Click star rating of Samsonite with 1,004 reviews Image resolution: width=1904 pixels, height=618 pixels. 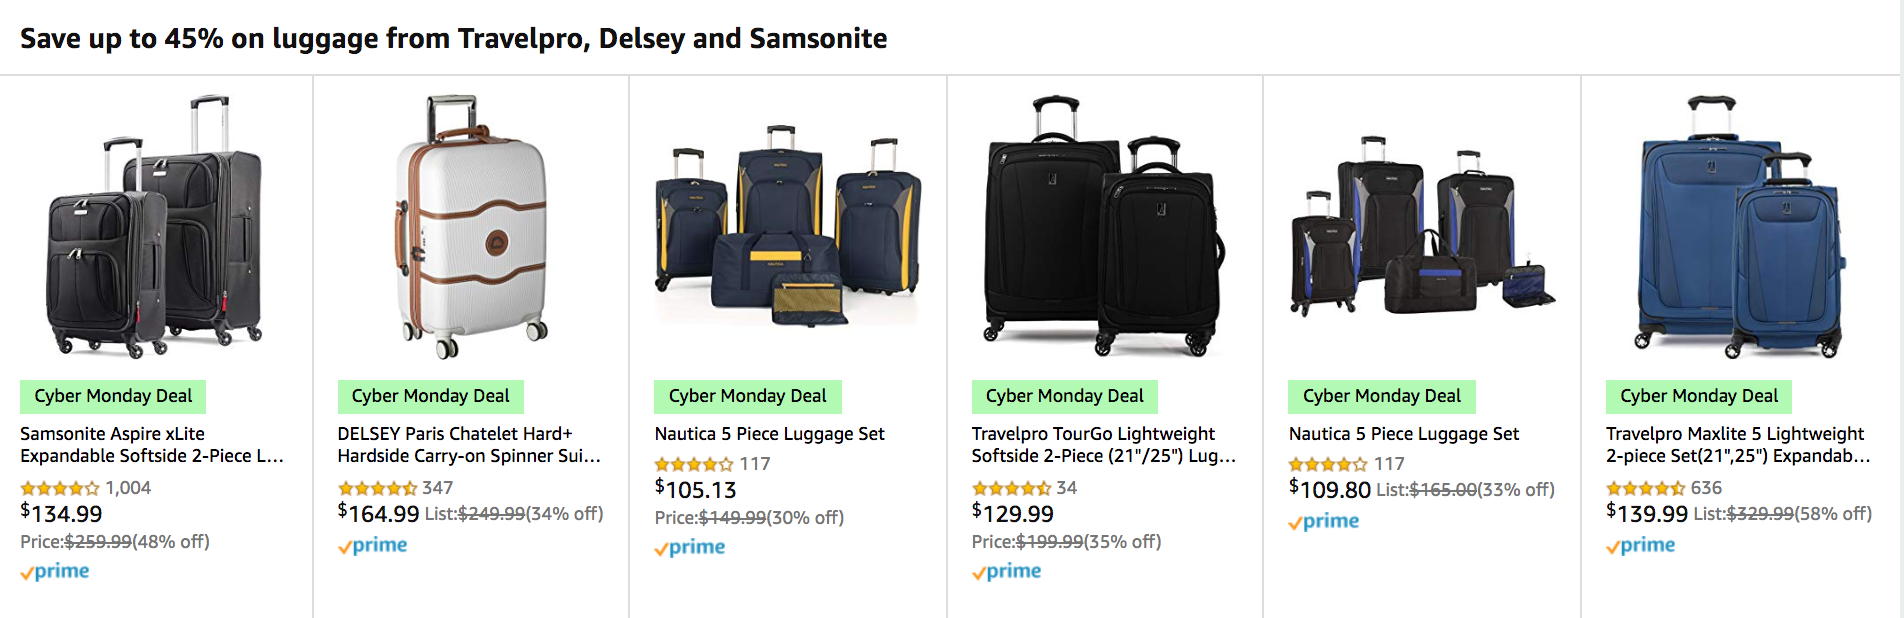60,488
